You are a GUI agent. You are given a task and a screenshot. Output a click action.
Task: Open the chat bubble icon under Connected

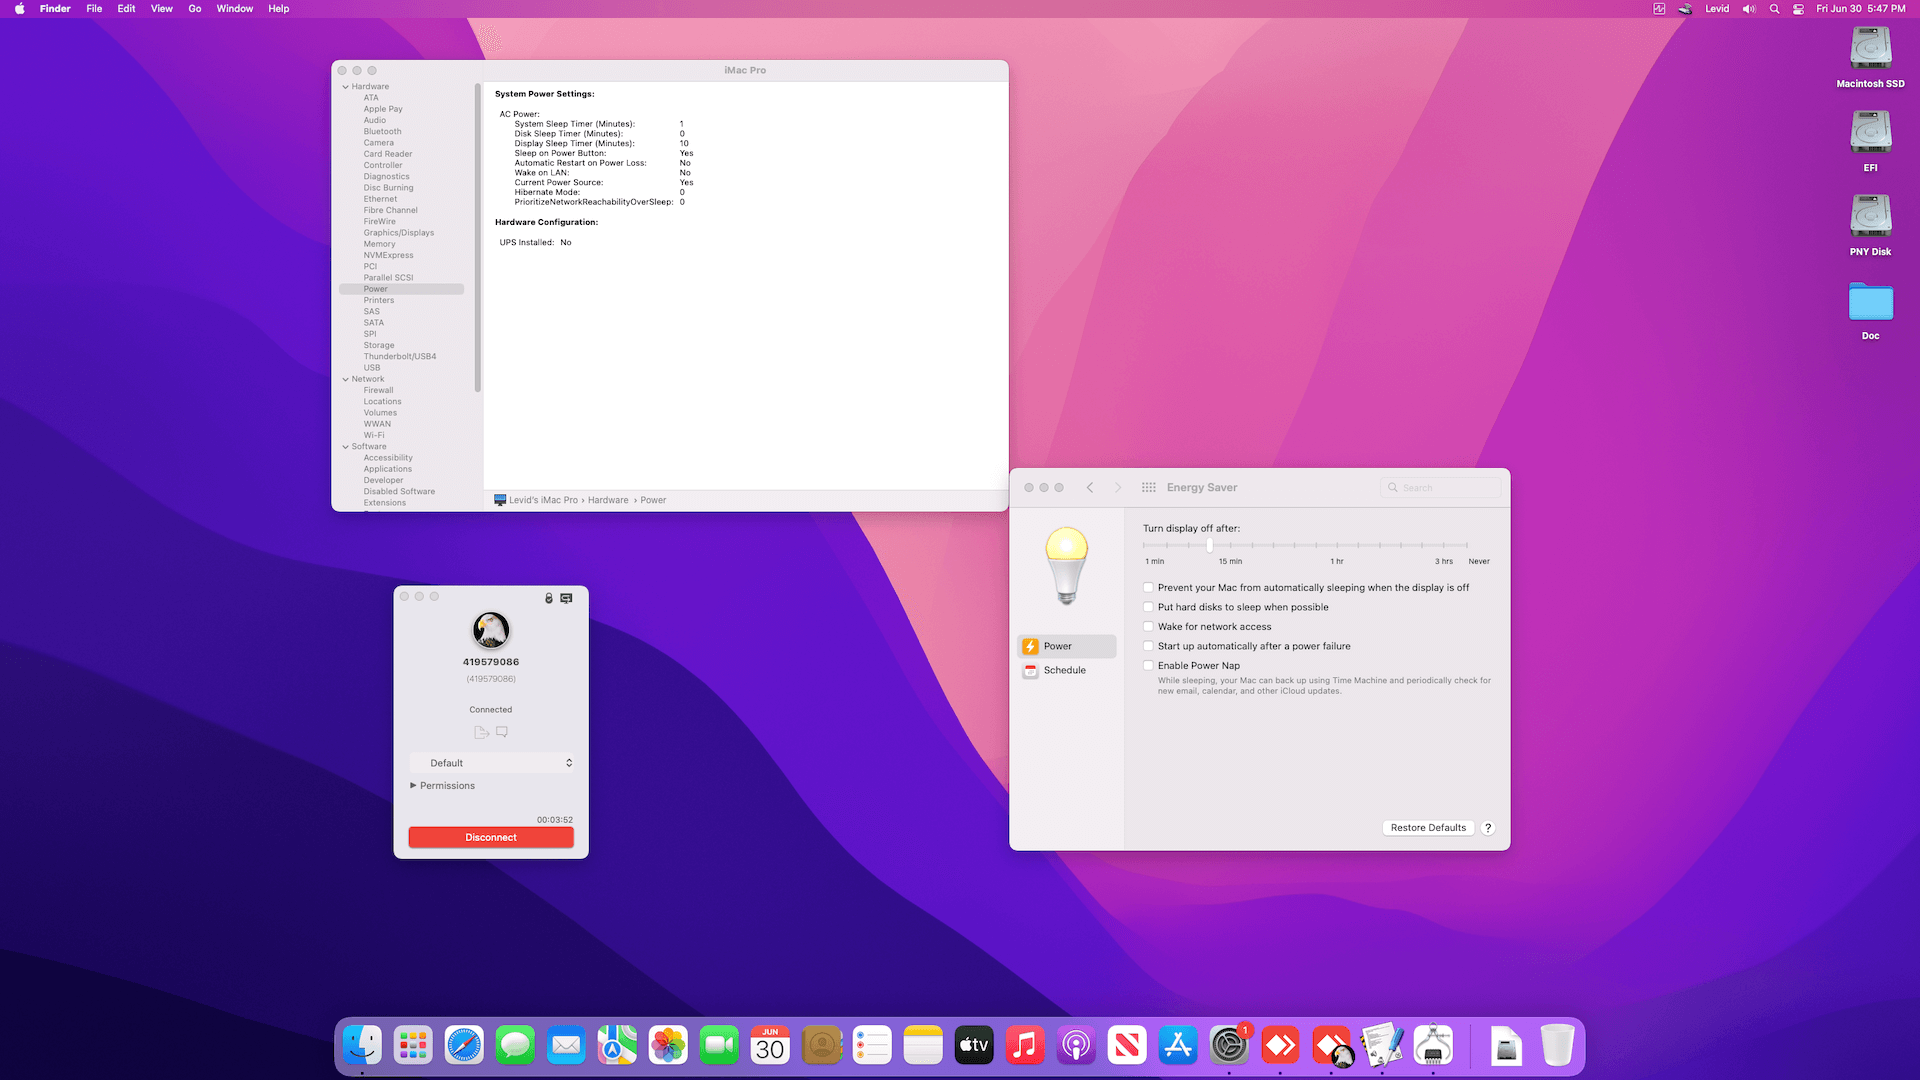pyautogui.click(x=502, y=732)
